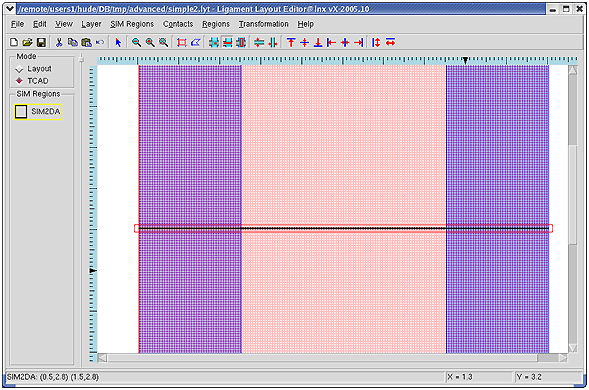Open the Edit menu

39,24
